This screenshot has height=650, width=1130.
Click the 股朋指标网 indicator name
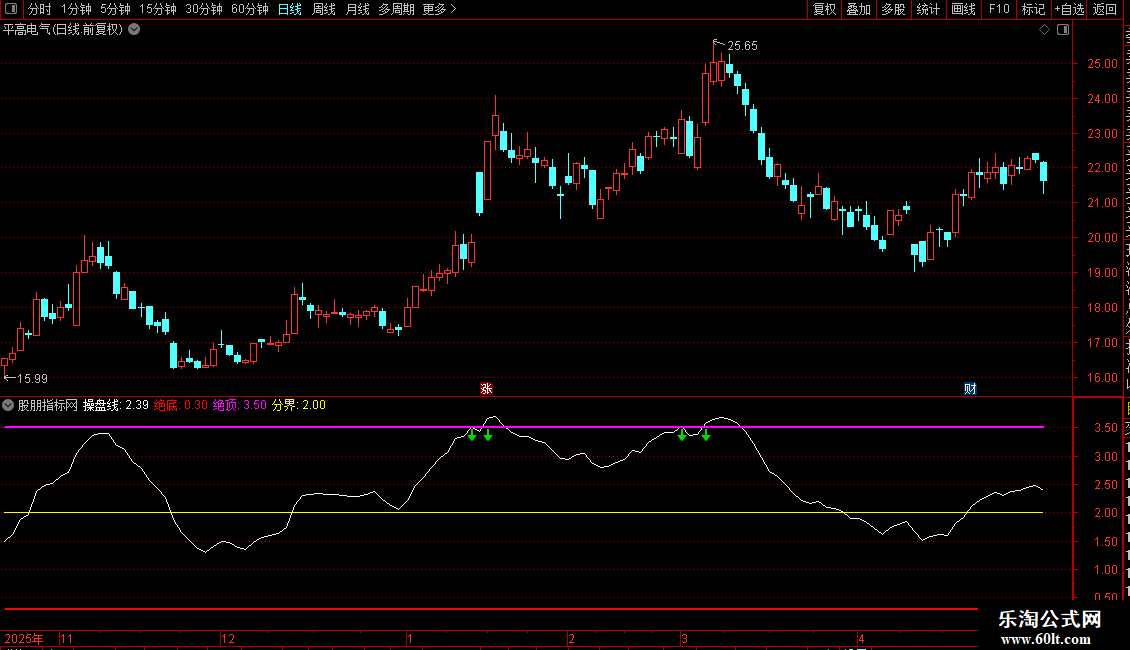48,405
